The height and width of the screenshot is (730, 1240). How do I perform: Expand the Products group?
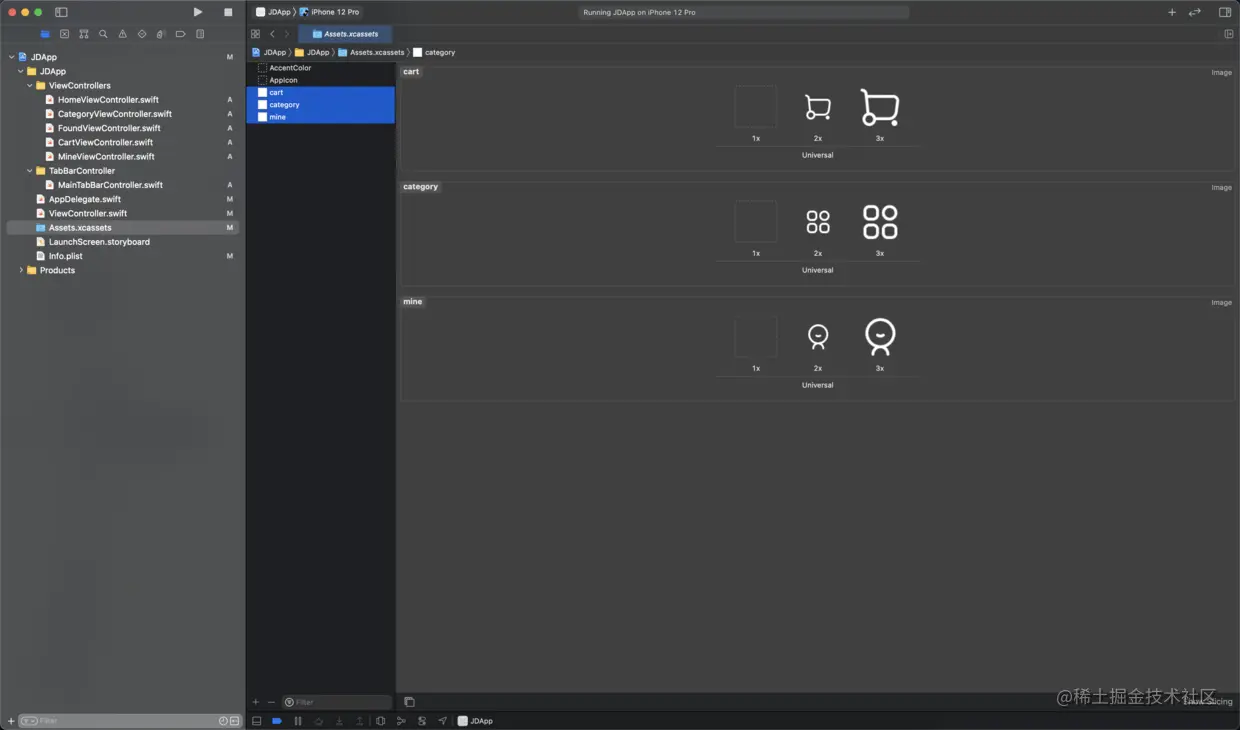pyautogui.click(x=21, y=270)
